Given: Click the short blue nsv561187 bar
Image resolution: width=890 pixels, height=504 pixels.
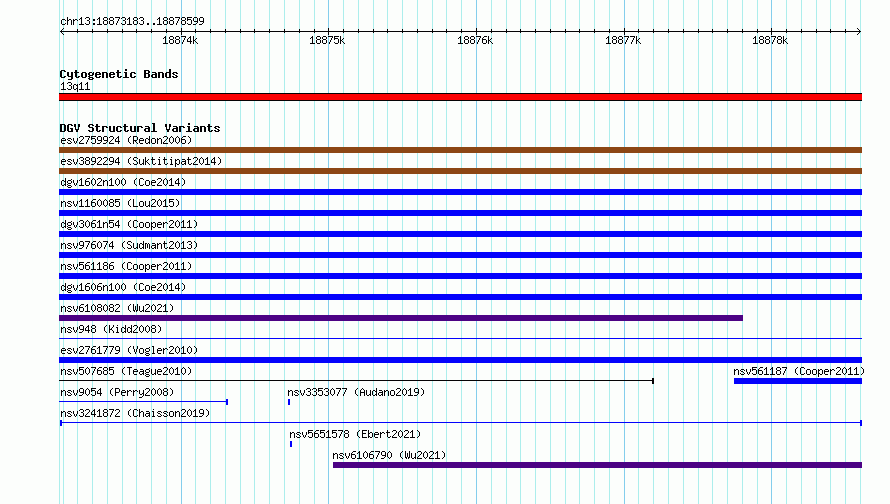Looking at the screenshot, I should point(798,381).
